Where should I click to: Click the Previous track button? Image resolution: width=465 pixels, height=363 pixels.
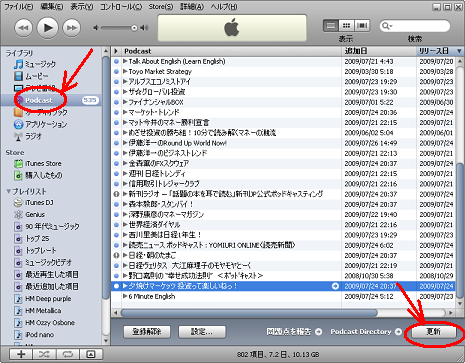click(x=23, y=28)
